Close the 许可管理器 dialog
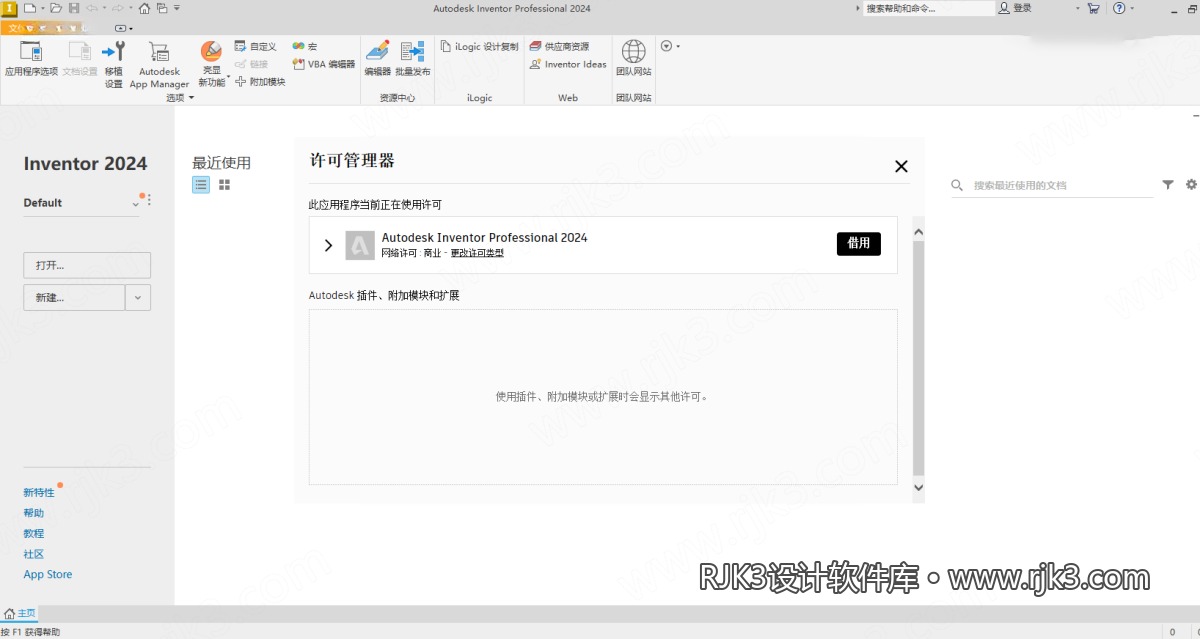The width and height of the screenshot is (1200, 639). pyautogui.click(x=901, y=166)
